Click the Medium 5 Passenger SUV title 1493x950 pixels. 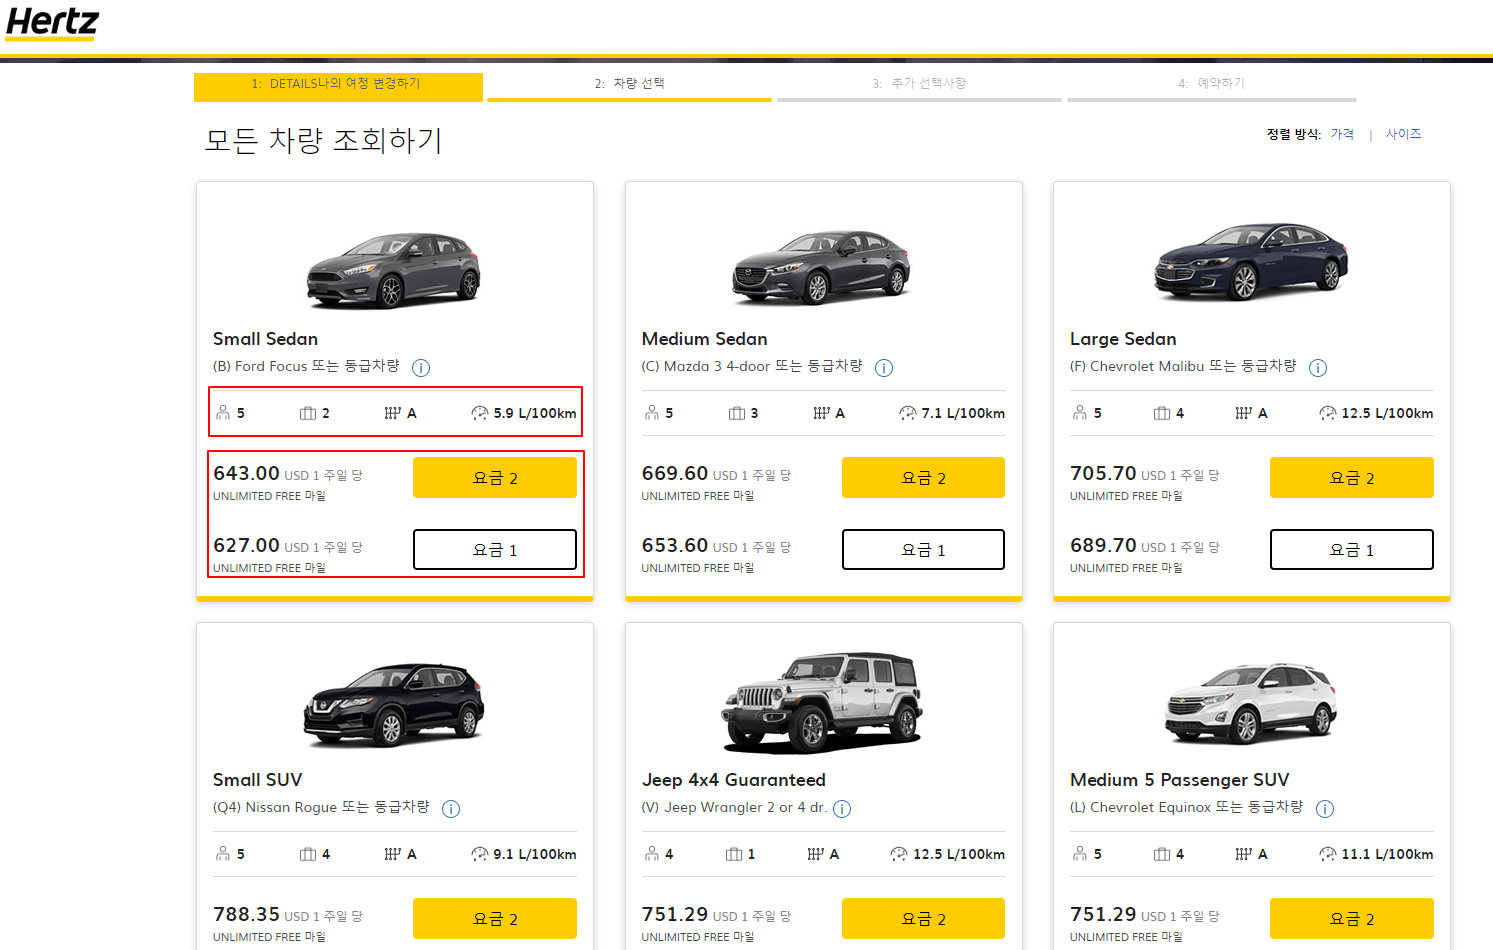coord(1180,780)
